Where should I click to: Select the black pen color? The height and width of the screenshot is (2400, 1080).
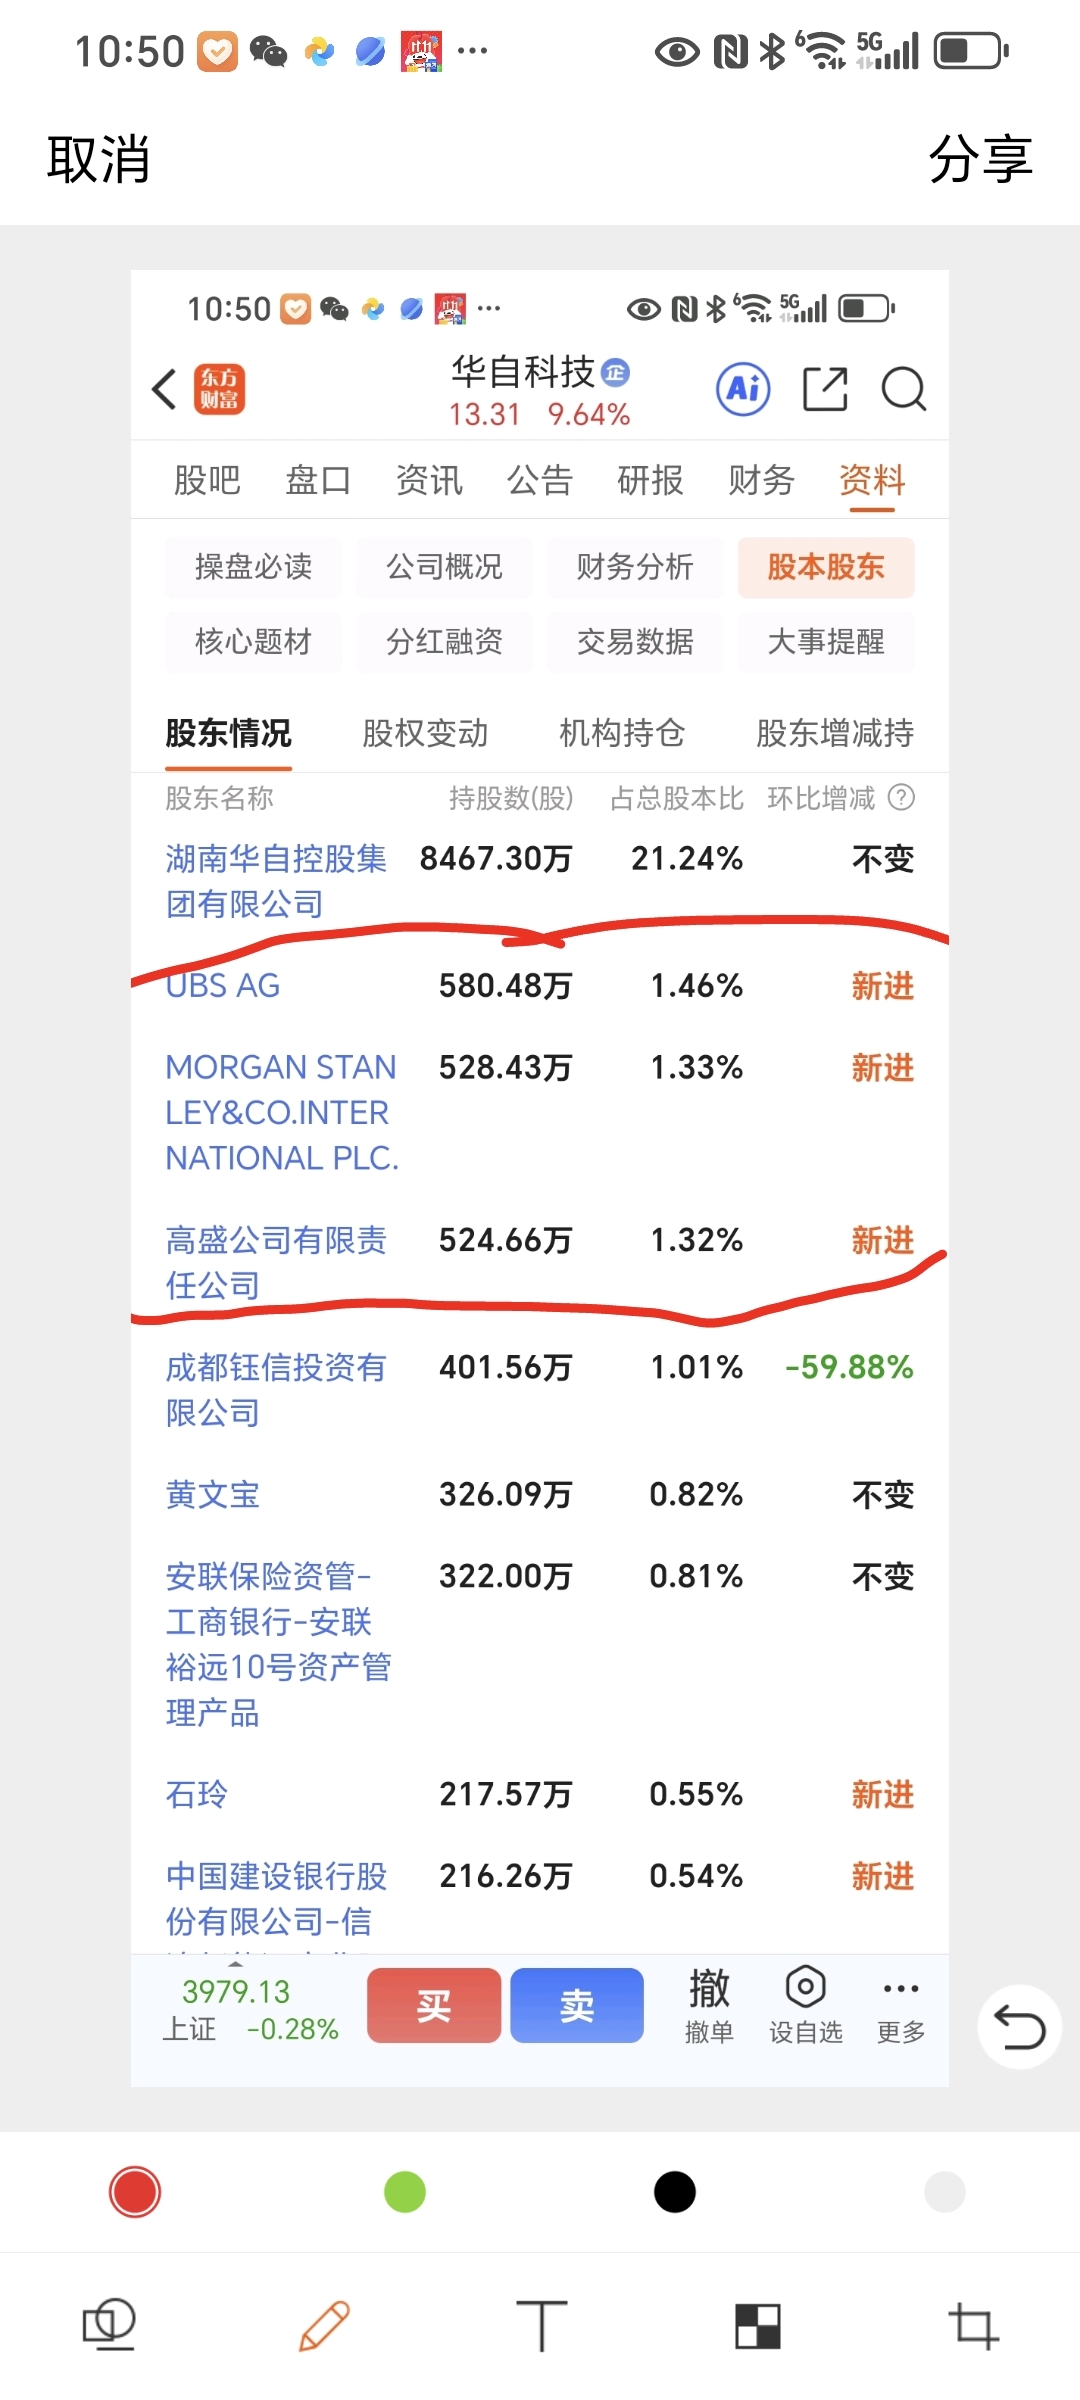tap(675, 2192)
